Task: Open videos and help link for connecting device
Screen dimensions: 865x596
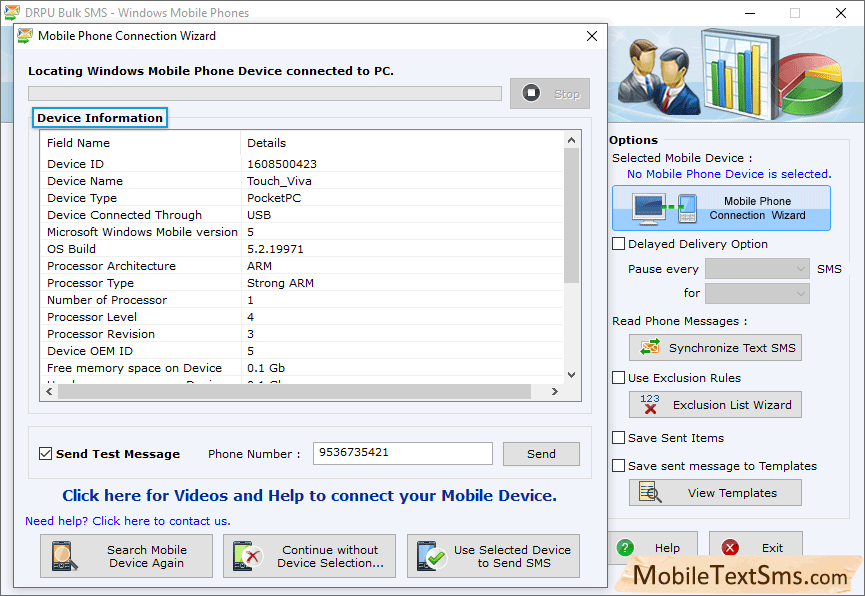Action: (309, 496)
